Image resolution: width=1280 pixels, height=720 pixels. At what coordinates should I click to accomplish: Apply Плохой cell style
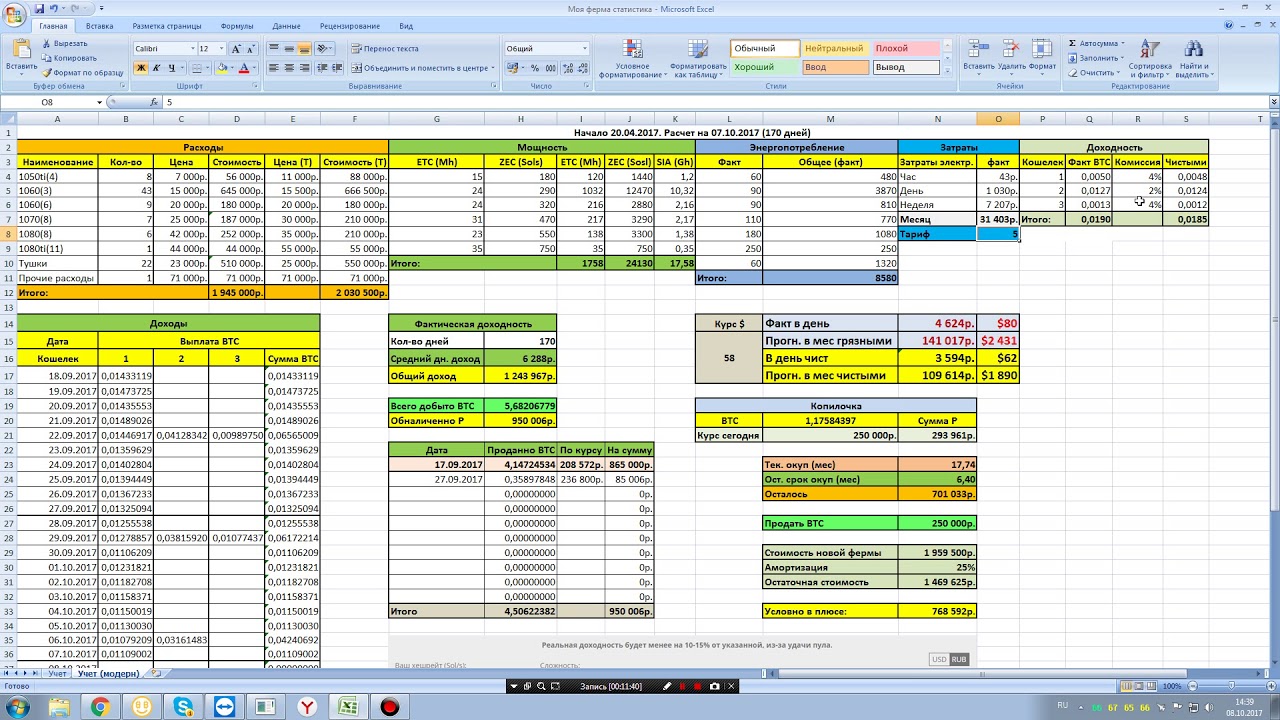tap(905, 48)
